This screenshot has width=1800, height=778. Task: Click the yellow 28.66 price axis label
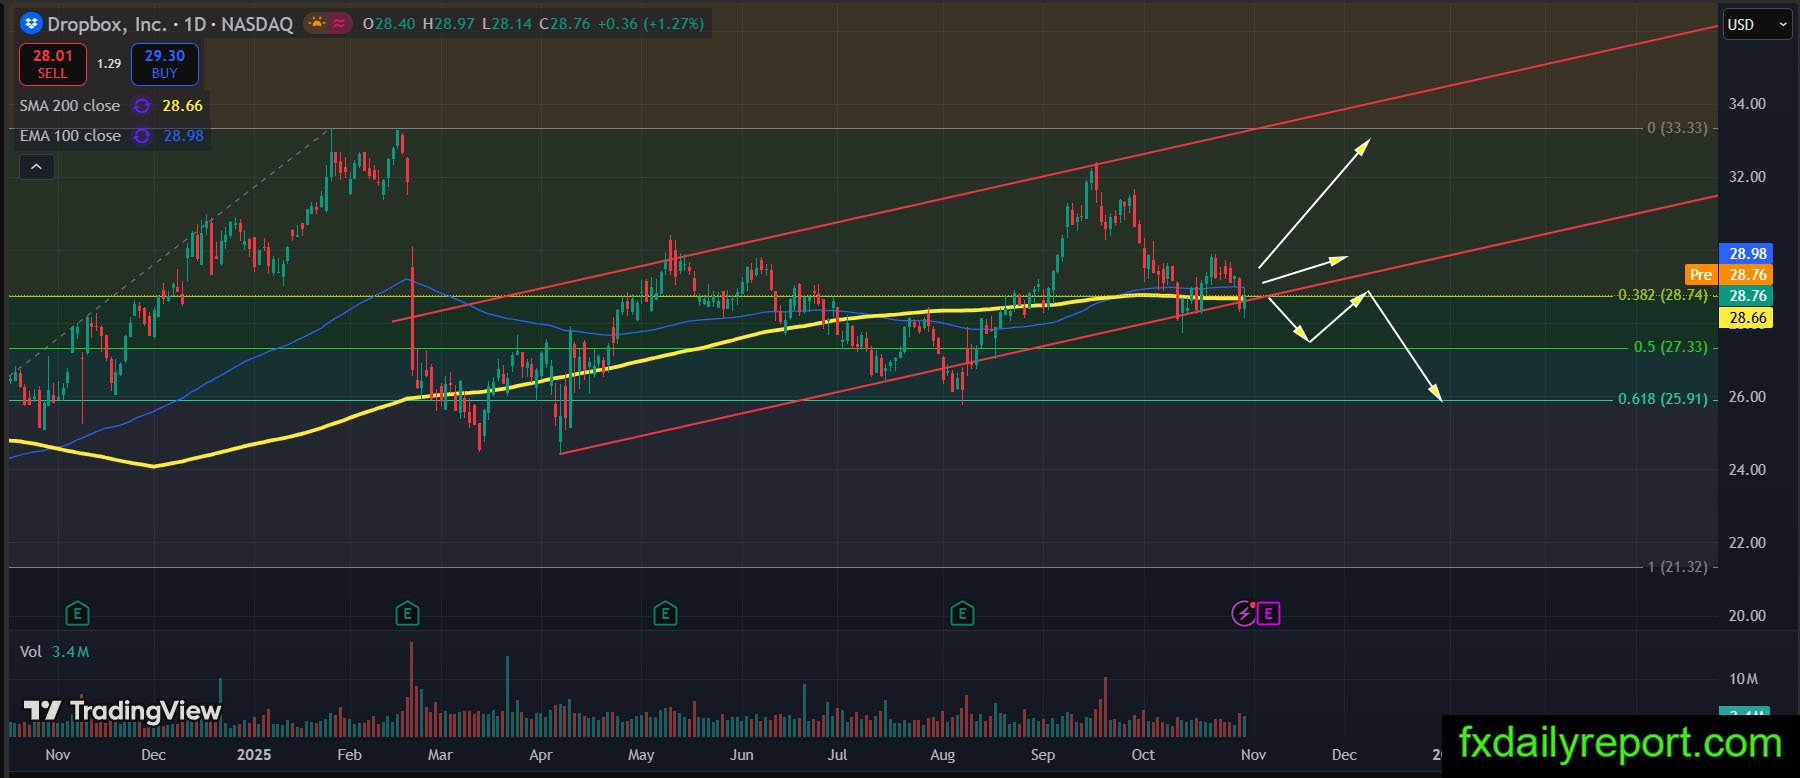(x=1748, y=318)
